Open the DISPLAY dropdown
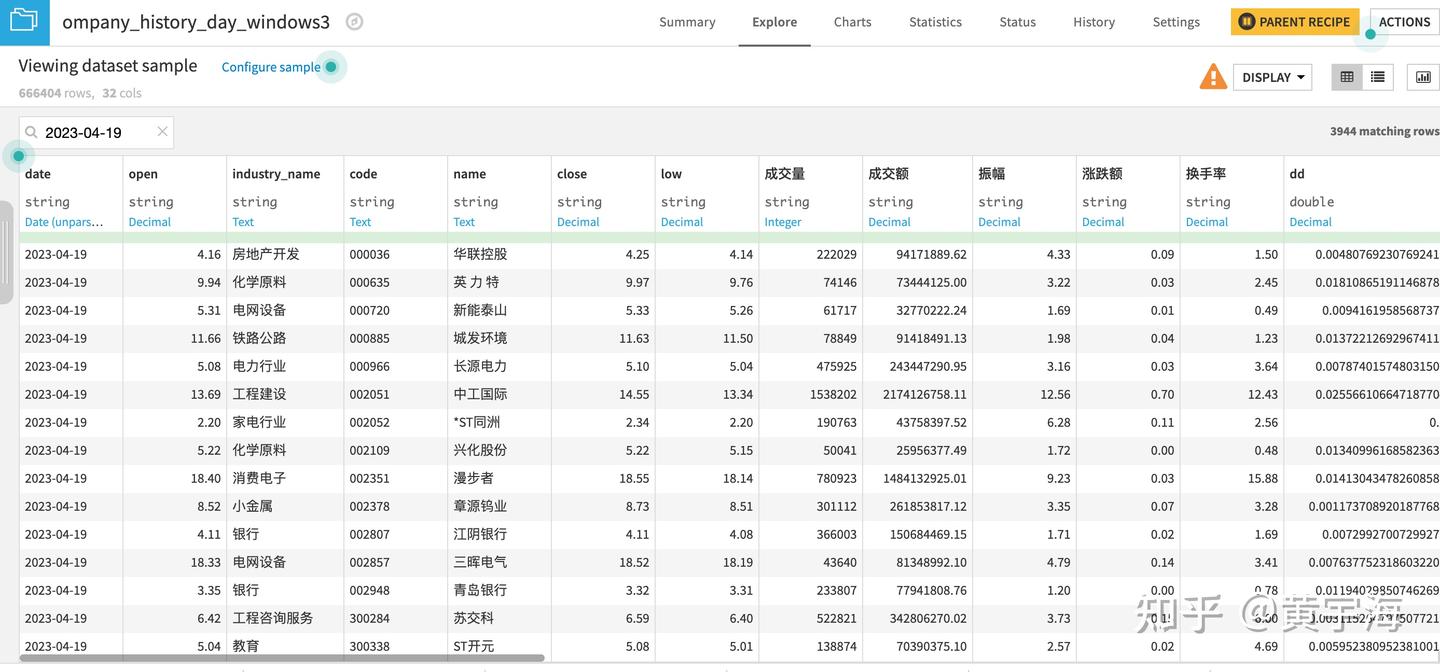Viewport: 1440px width, 672px height. 1272,76
